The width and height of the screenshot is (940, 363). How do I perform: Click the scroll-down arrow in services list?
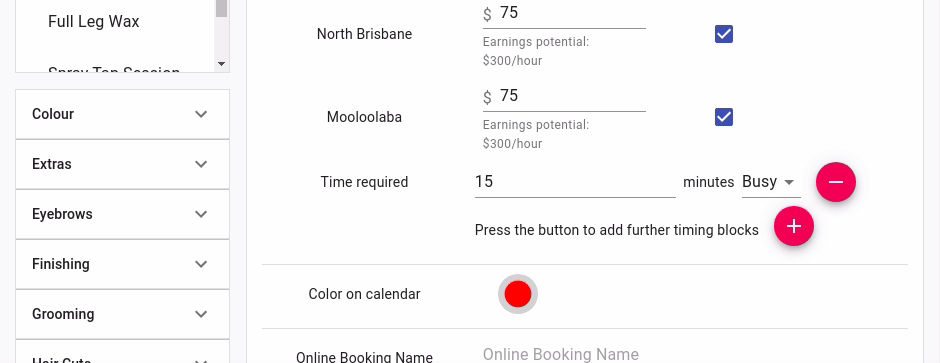click(221, 63)
